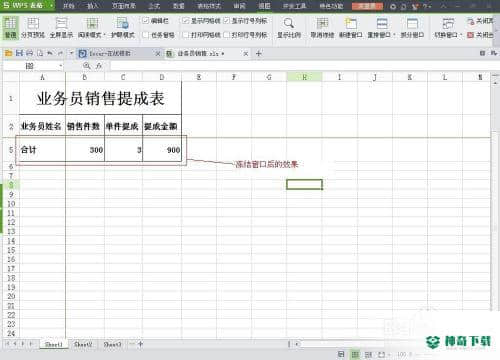Switch to the Sheet2 tab
The height and width of the screenshot is (360, 500).
coord(83,344)
